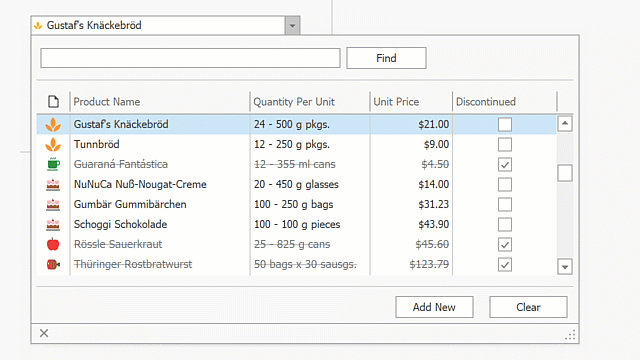640x360 pixels.
Task: Click the green cup icon for Guaraná Fantástica
Action: coord(53,164)
